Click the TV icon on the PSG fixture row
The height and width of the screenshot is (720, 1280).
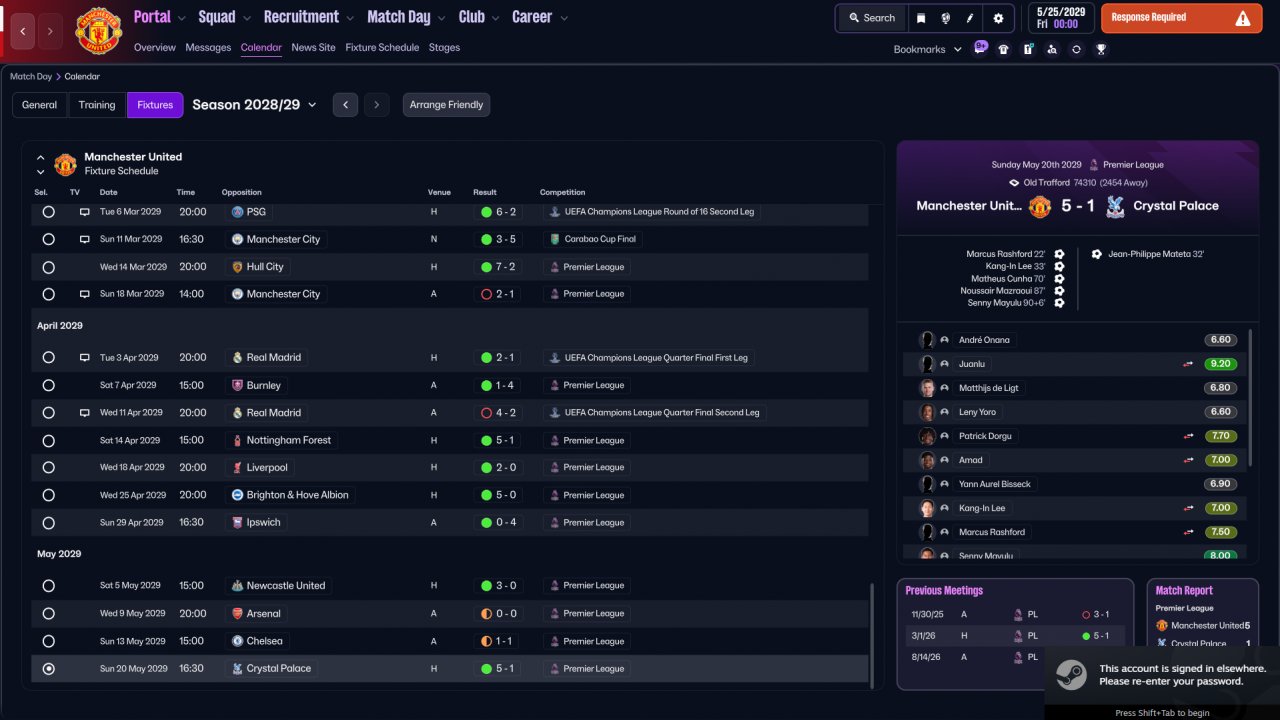point(85,212)
